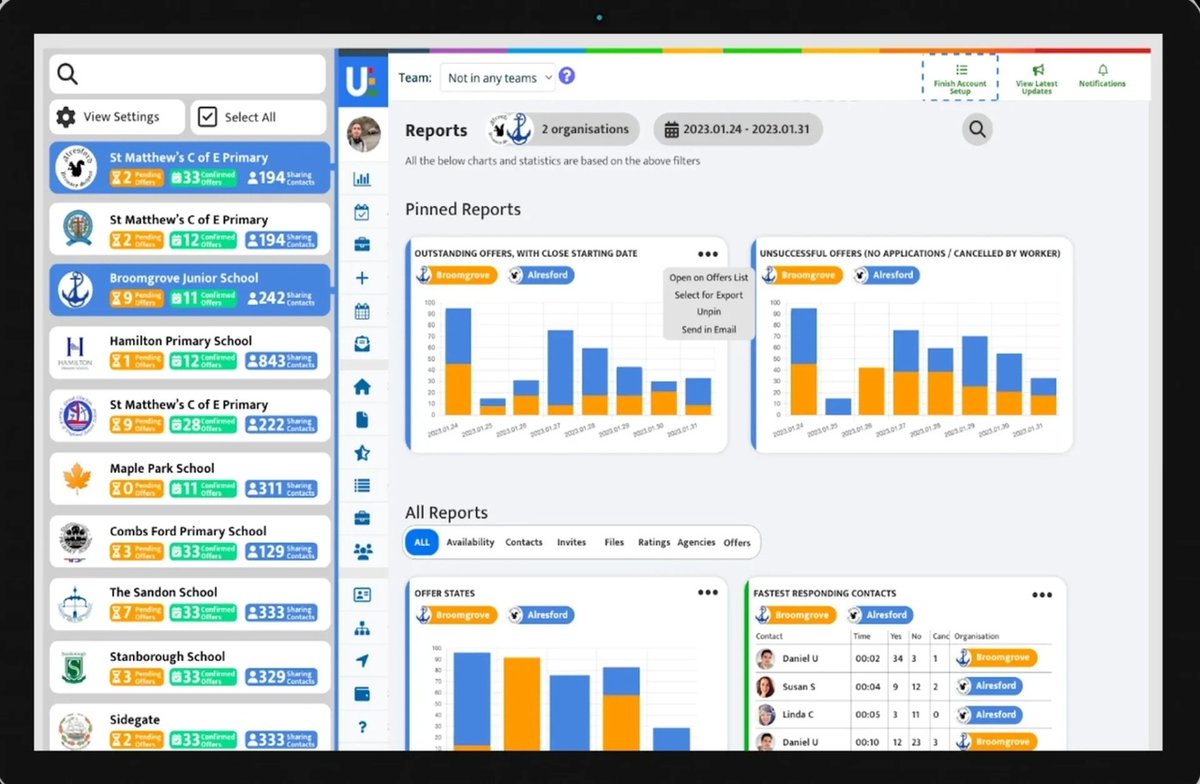The height and width of the screenshot is (784, 1200).
Task: Select Combs Ford Primary School
Action: point(189,542)
